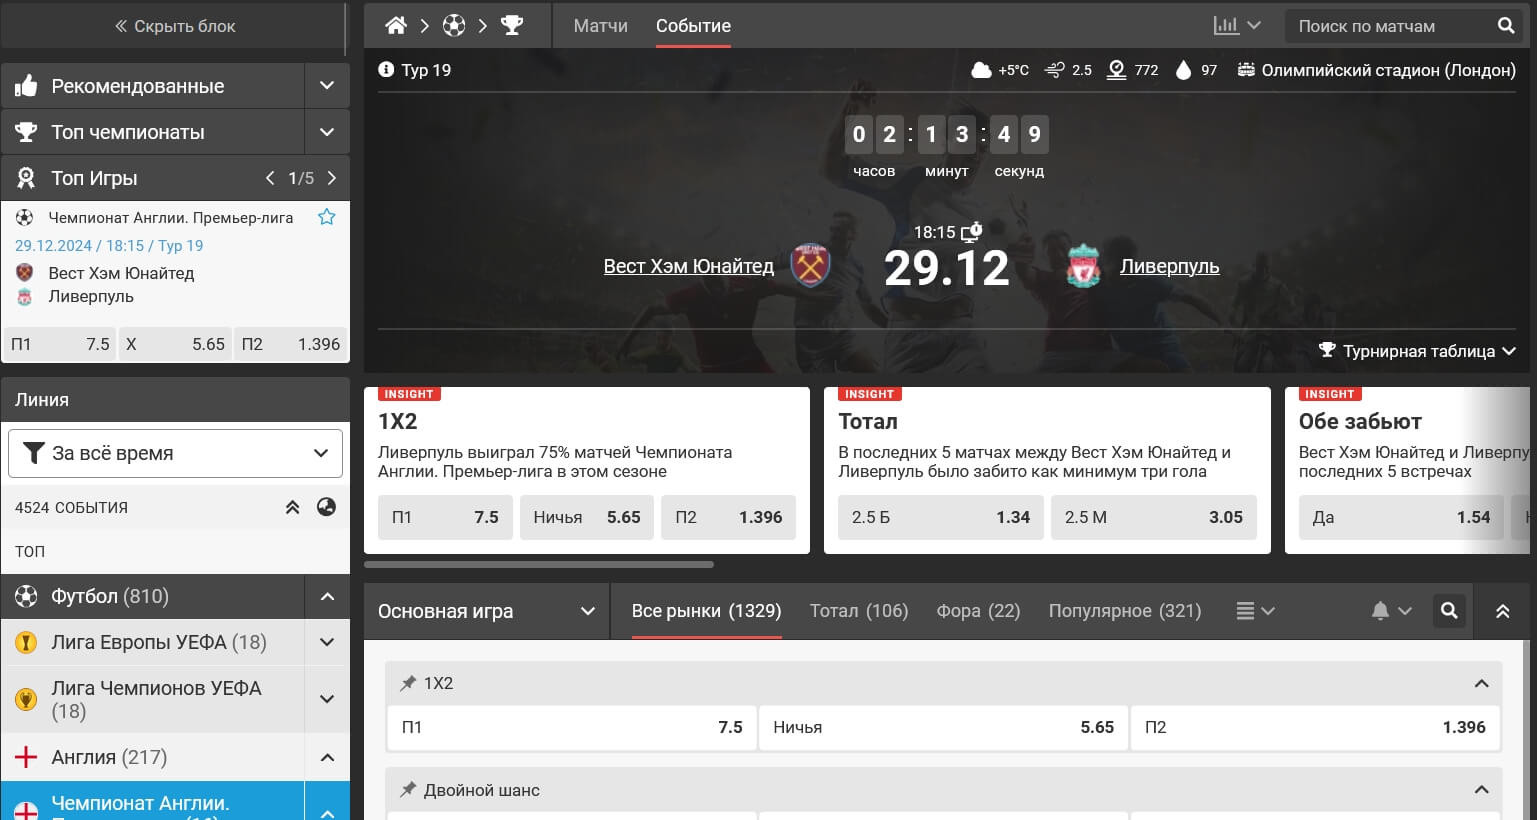Screen dimensions: 1537x820
Task: Switch to the Событие tab
Action: pos(693,26)
